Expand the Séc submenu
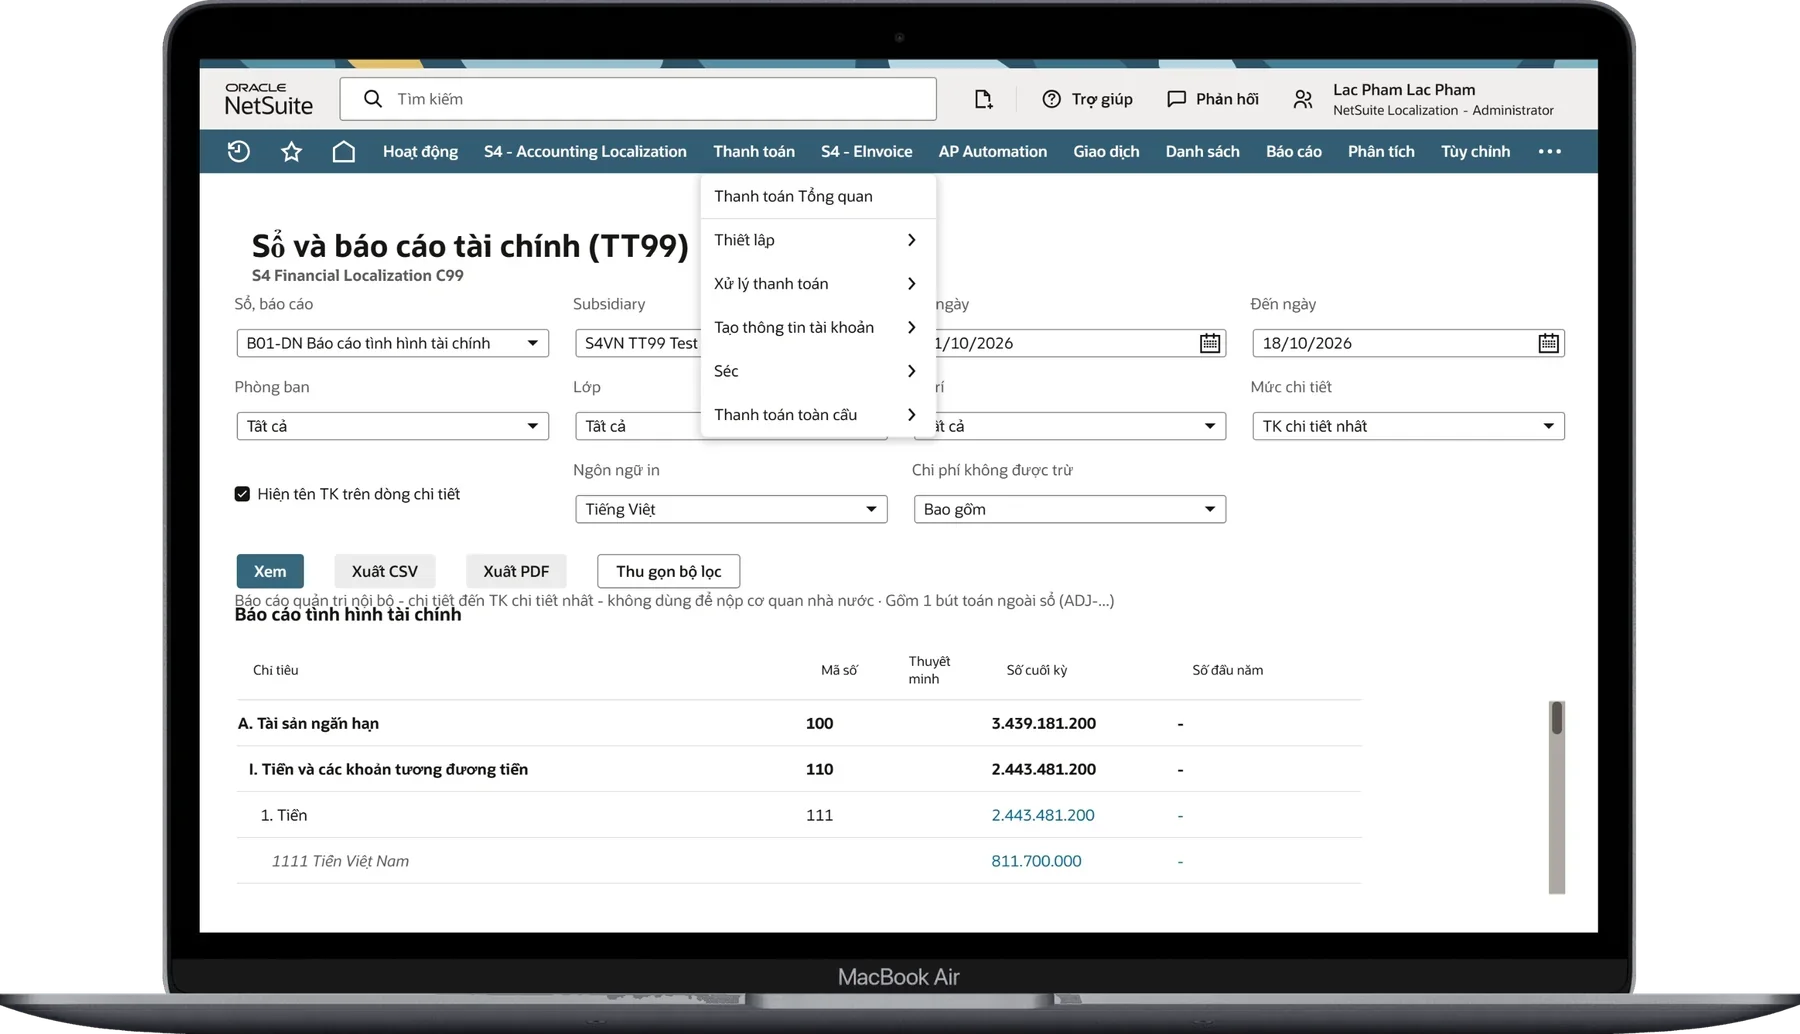Image resolution: width=1800 pixels, height=1034 pixels. point(817,371)
